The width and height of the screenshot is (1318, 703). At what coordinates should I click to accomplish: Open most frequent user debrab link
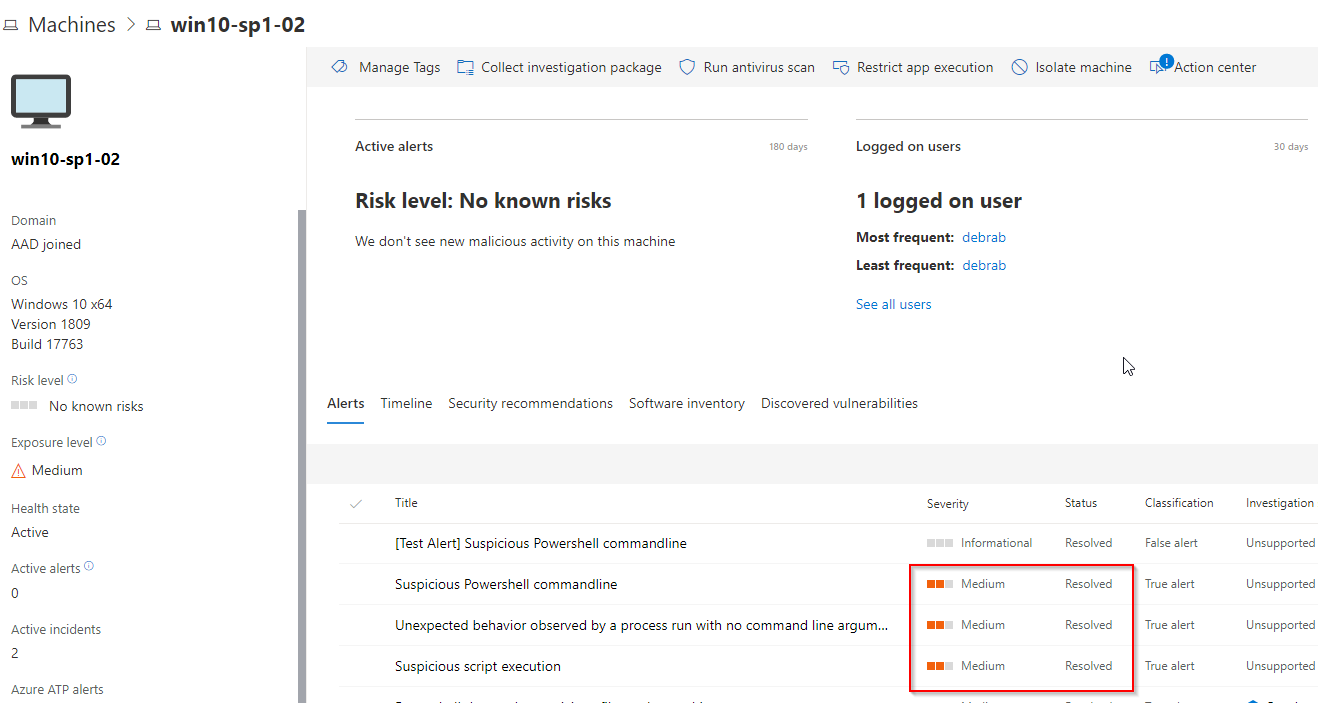[983, 237]
